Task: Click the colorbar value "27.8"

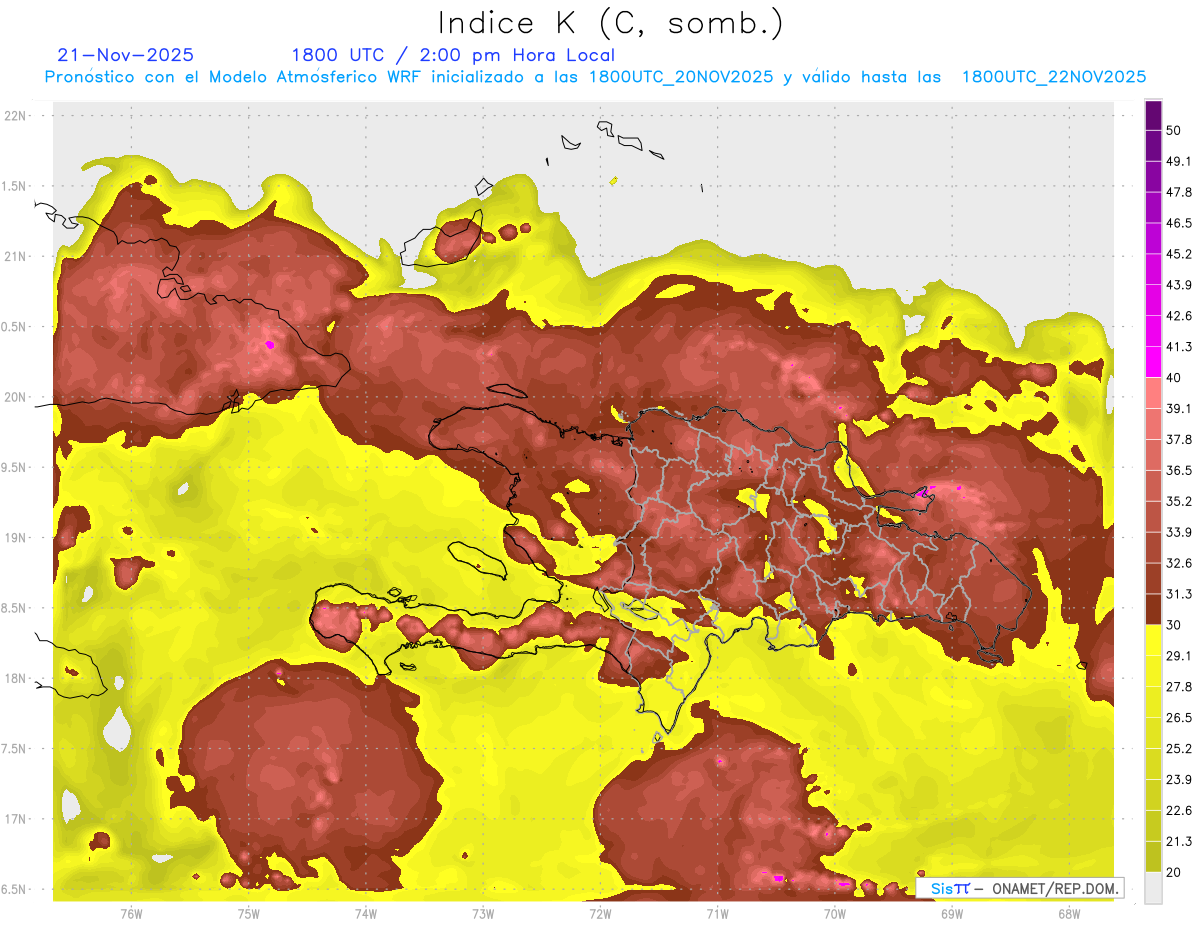Action: (1179, 687)
